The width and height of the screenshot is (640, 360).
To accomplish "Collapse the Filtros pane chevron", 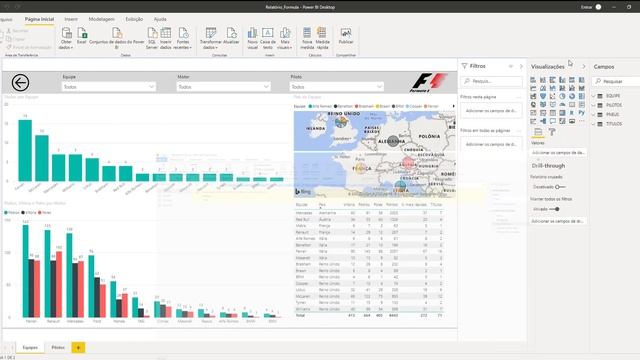I will click(521, 66).
